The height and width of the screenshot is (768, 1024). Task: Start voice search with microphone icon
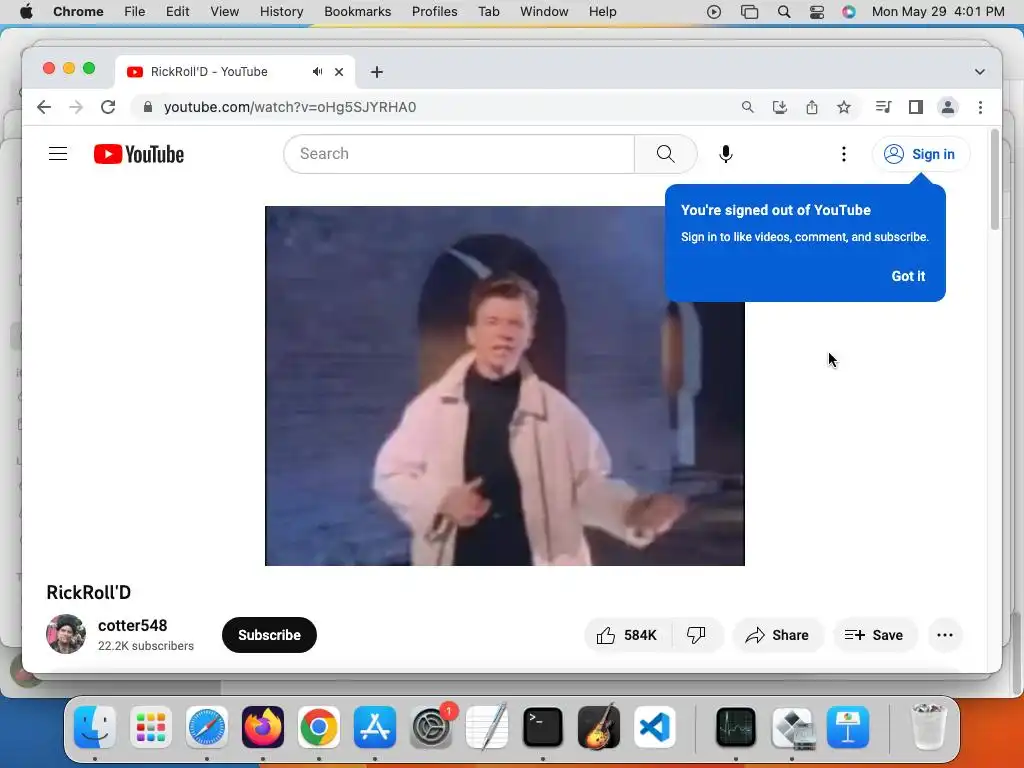pyautogui.click(x=726, y=154)
